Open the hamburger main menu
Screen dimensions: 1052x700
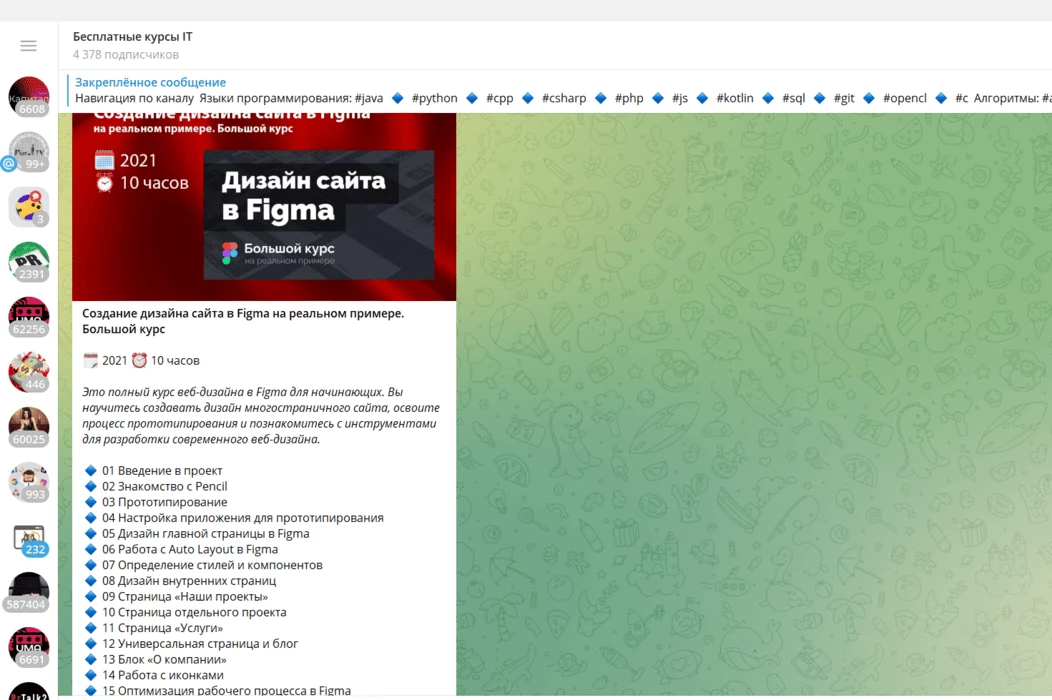(28, 46)
